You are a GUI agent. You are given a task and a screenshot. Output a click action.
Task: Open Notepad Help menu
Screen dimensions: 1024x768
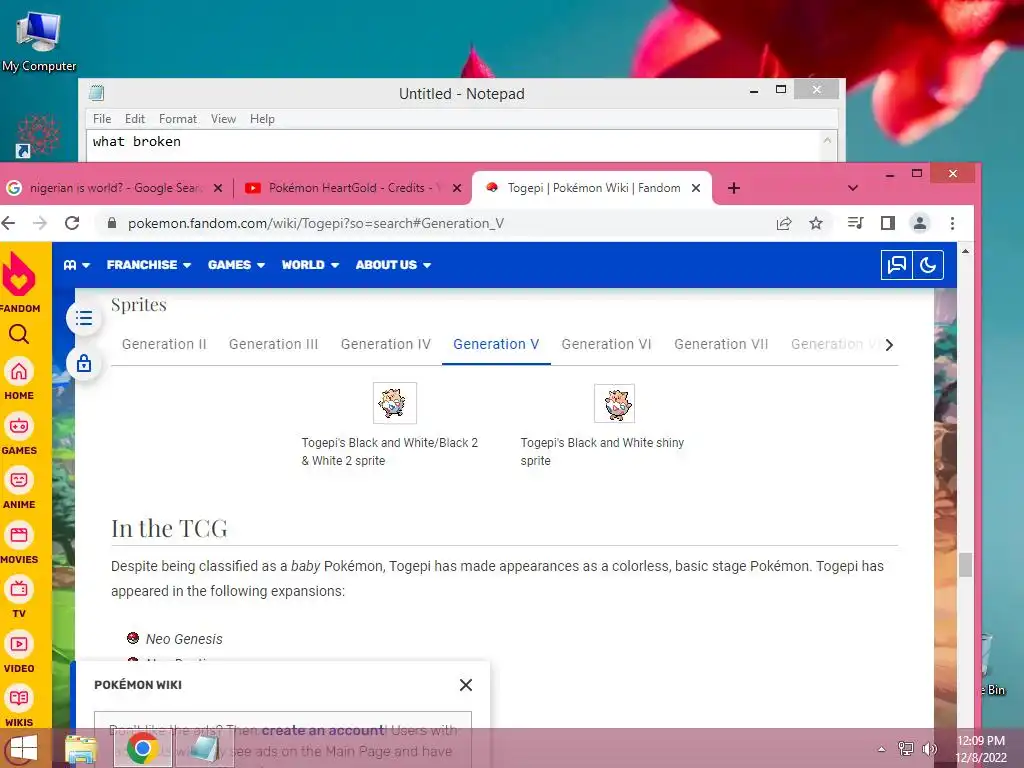(x=262, y=119)
